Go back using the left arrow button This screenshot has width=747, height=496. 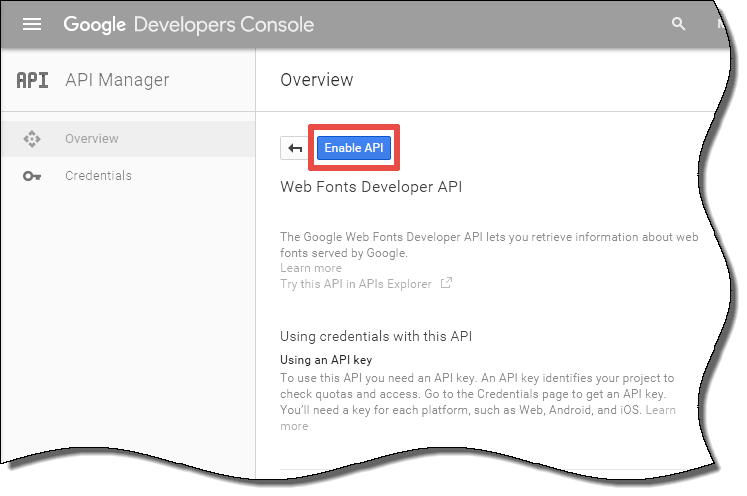coord(295,148)
